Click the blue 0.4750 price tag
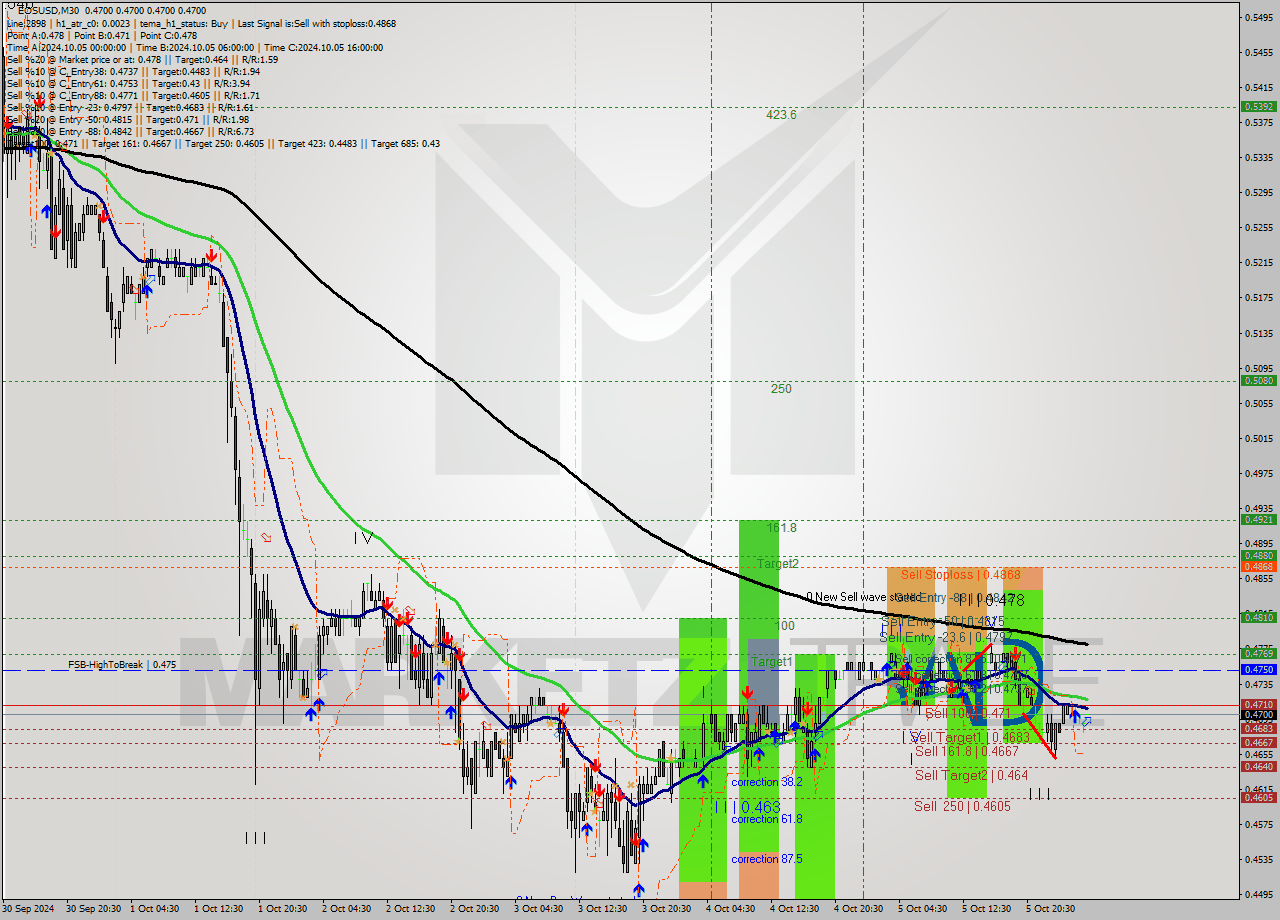The image size is (1280, 920). (1258, 669)
